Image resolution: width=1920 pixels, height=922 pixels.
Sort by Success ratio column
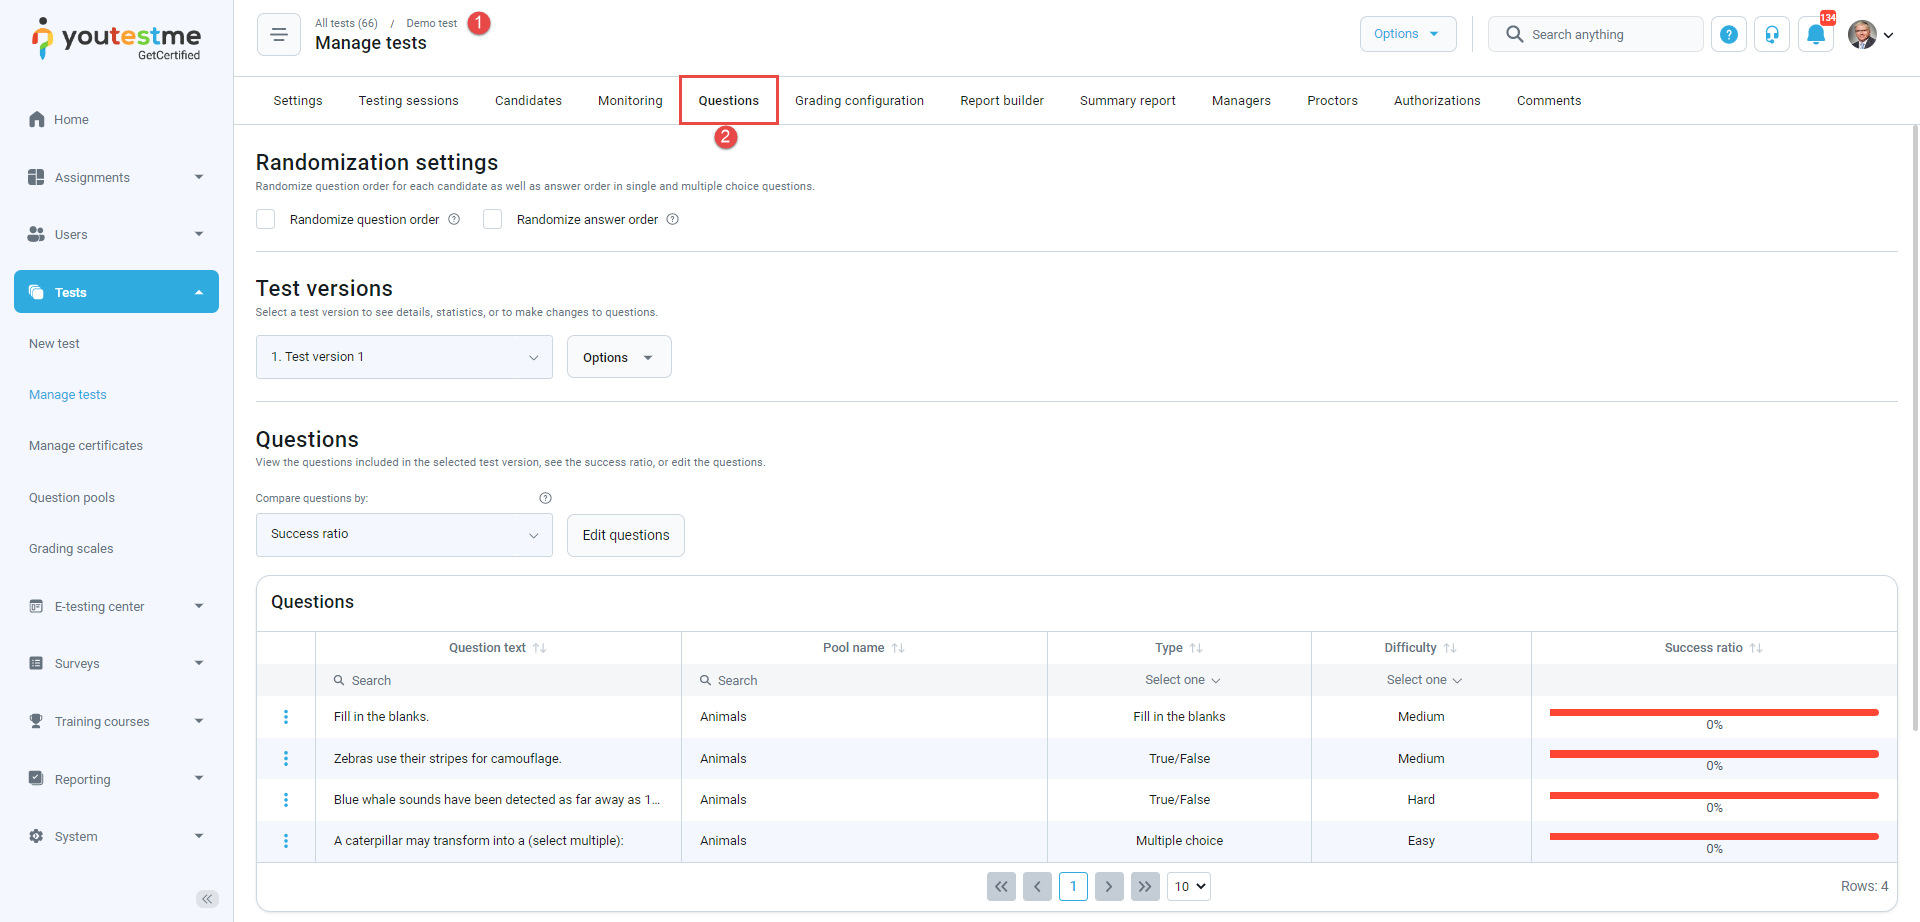coord(1756,648)
